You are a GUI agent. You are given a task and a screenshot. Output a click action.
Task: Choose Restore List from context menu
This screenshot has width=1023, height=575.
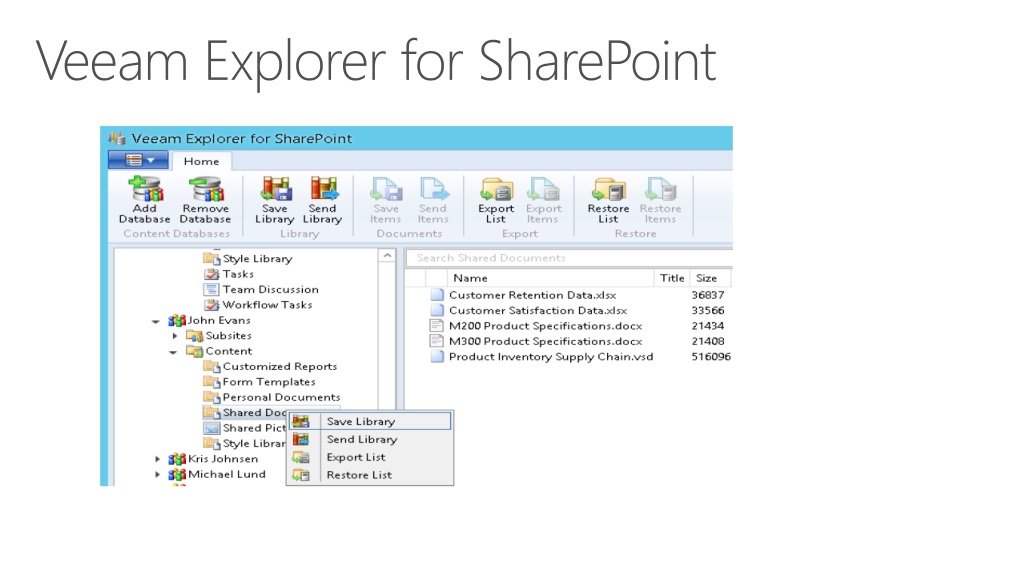370,475
